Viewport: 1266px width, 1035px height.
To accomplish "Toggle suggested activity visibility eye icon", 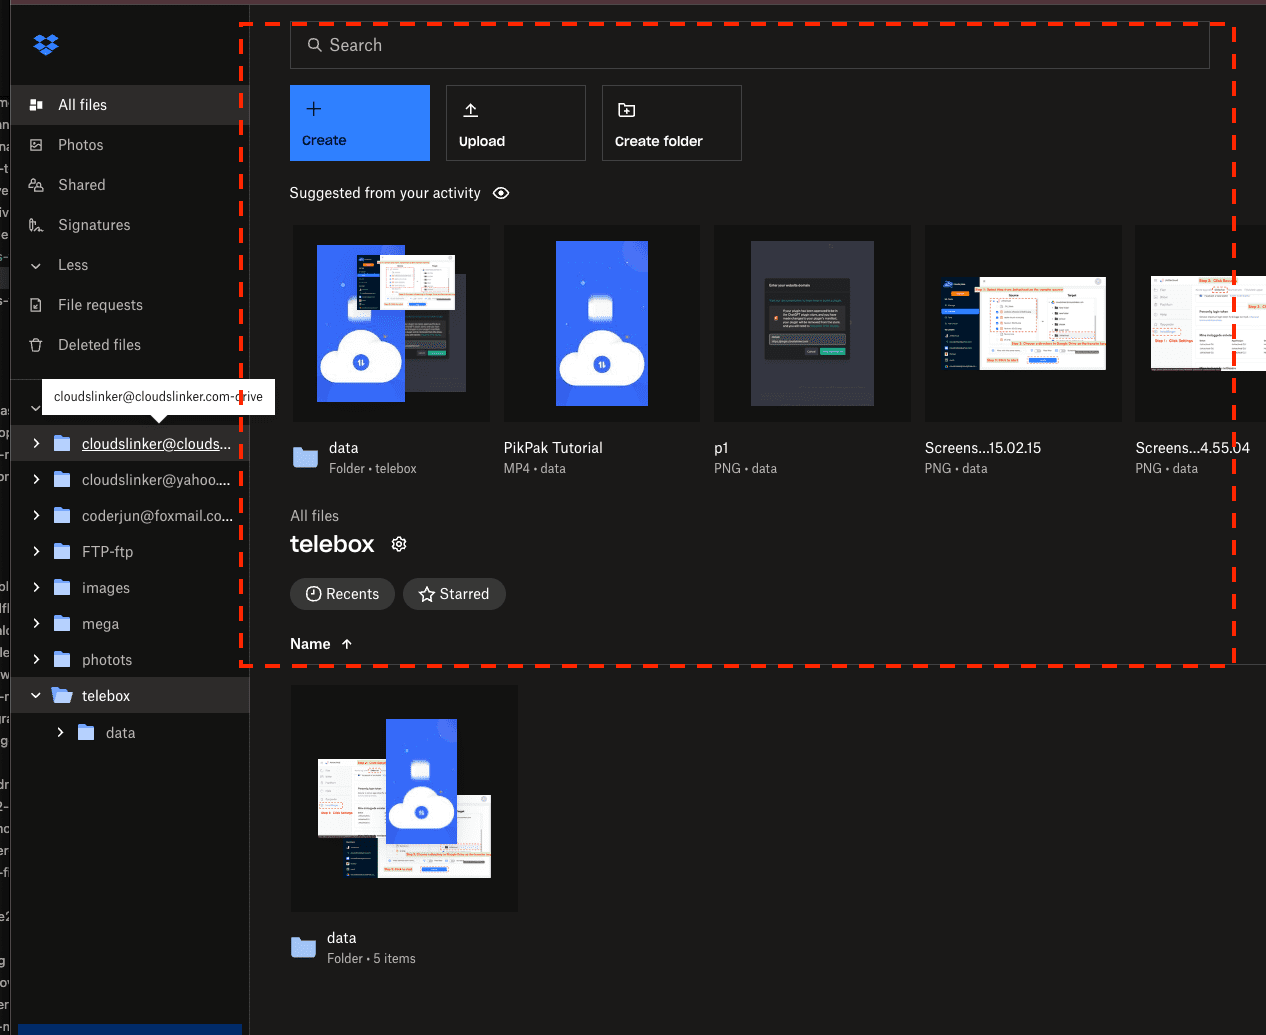I will 501,193.
